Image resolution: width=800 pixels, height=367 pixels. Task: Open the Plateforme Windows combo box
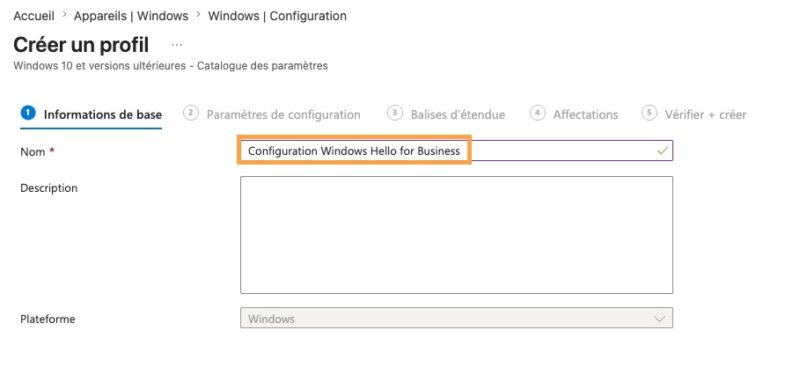[456, 317]
